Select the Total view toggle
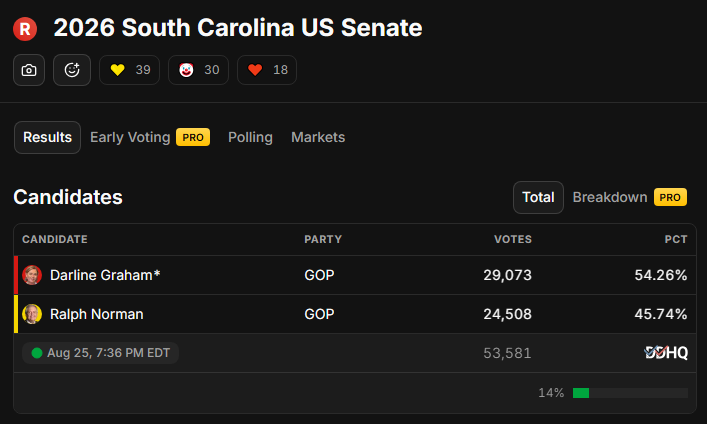Screen dimensions: 707x424 pyautogui.click(x=538, y=197)
